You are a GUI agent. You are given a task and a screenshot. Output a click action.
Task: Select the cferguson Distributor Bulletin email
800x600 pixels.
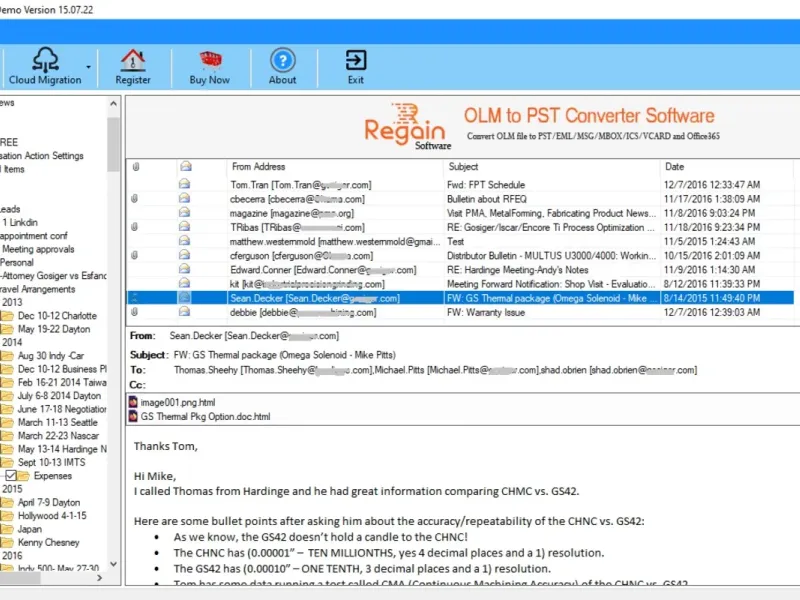coord(460,255)
